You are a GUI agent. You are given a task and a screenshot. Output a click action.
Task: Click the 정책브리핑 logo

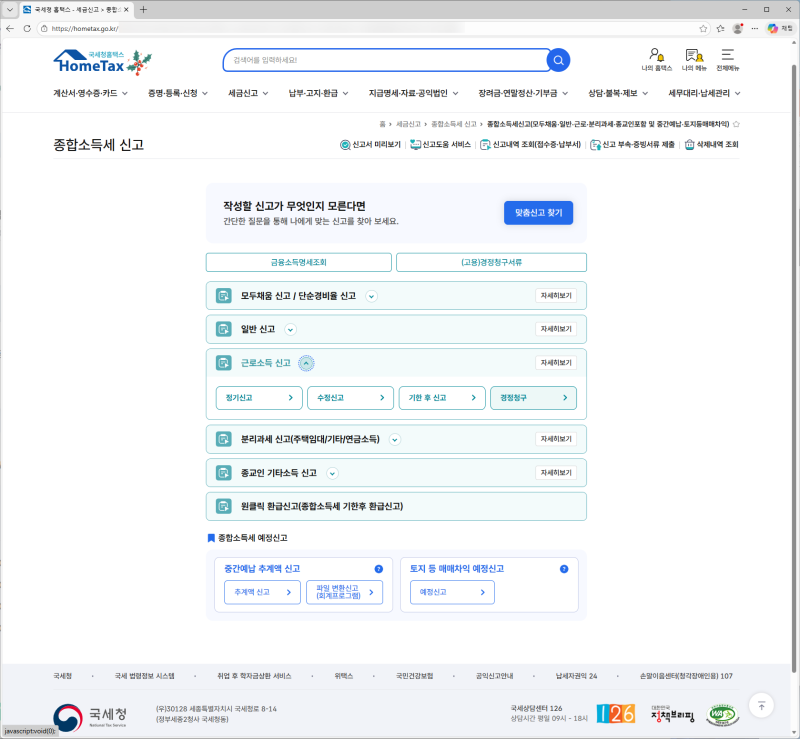pyautogui.click(x=672, y=714)
